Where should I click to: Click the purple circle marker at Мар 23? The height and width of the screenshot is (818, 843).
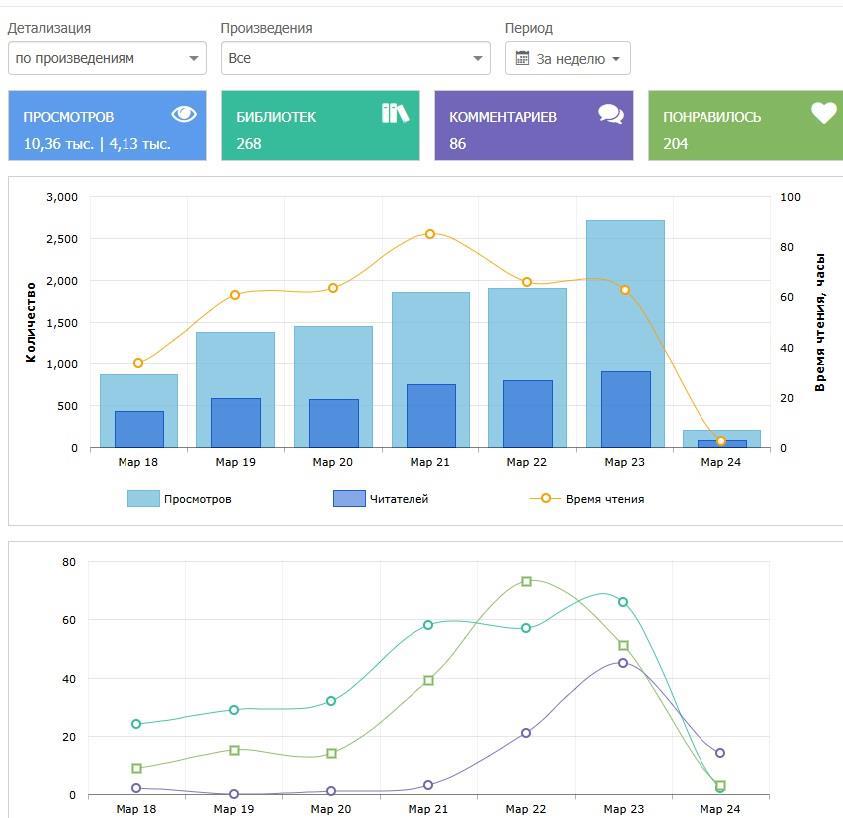623,663
